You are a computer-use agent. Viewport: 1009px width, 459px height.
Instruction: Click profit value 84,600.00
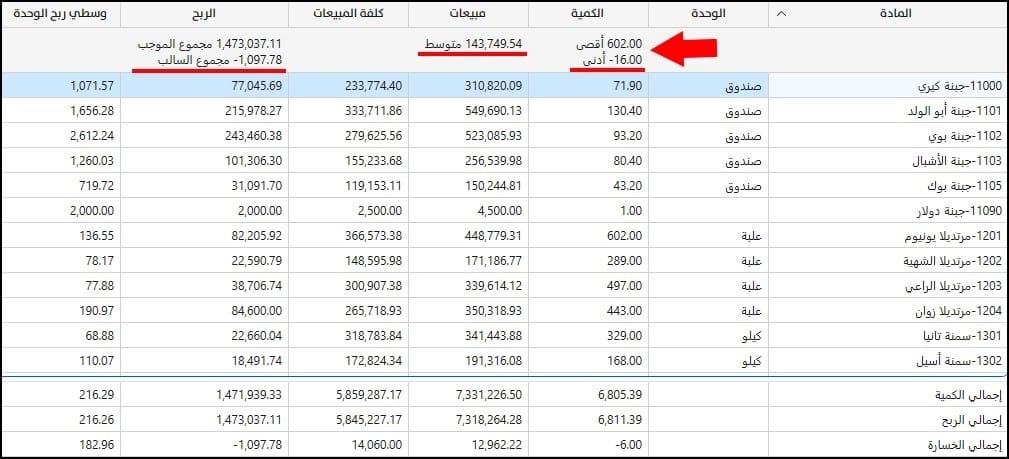tap(255, 311)
